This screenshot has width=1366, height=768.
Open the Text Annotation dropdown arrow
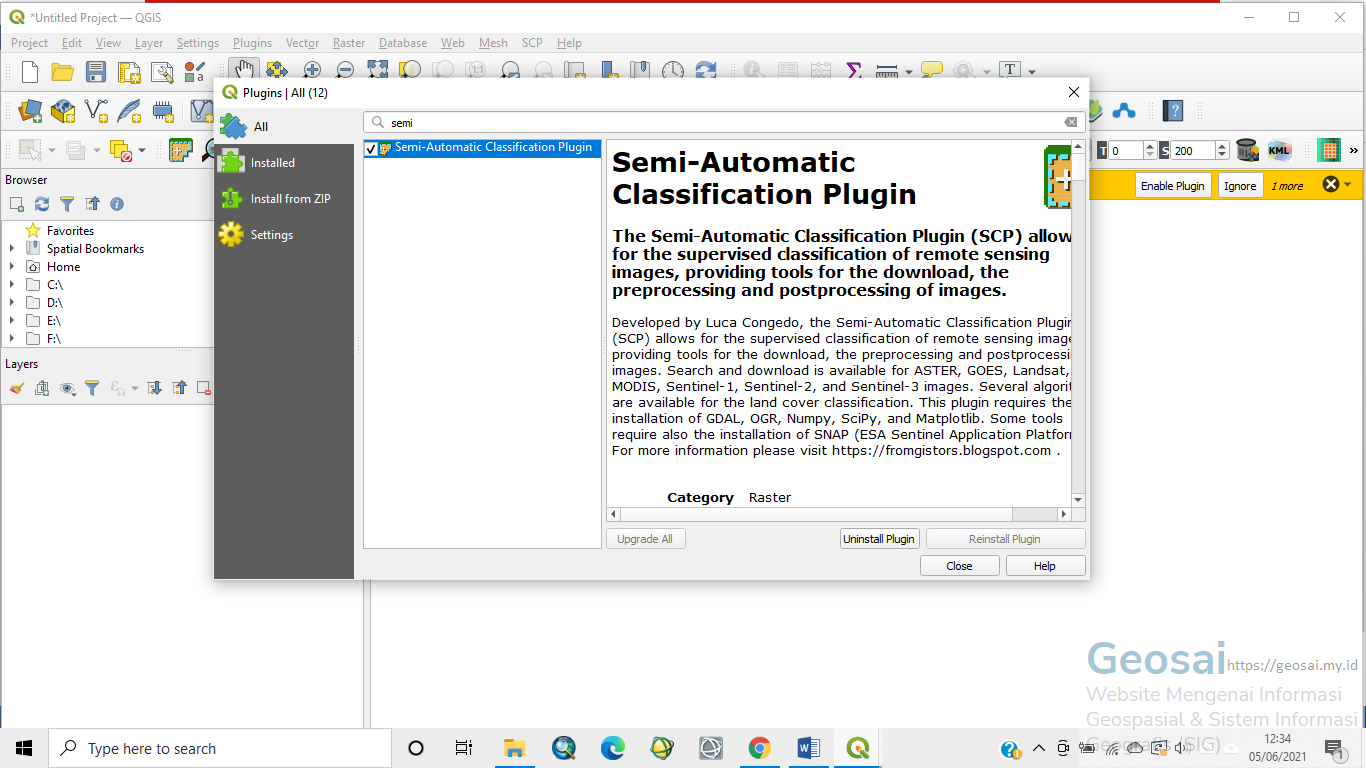coord(1031,72)
